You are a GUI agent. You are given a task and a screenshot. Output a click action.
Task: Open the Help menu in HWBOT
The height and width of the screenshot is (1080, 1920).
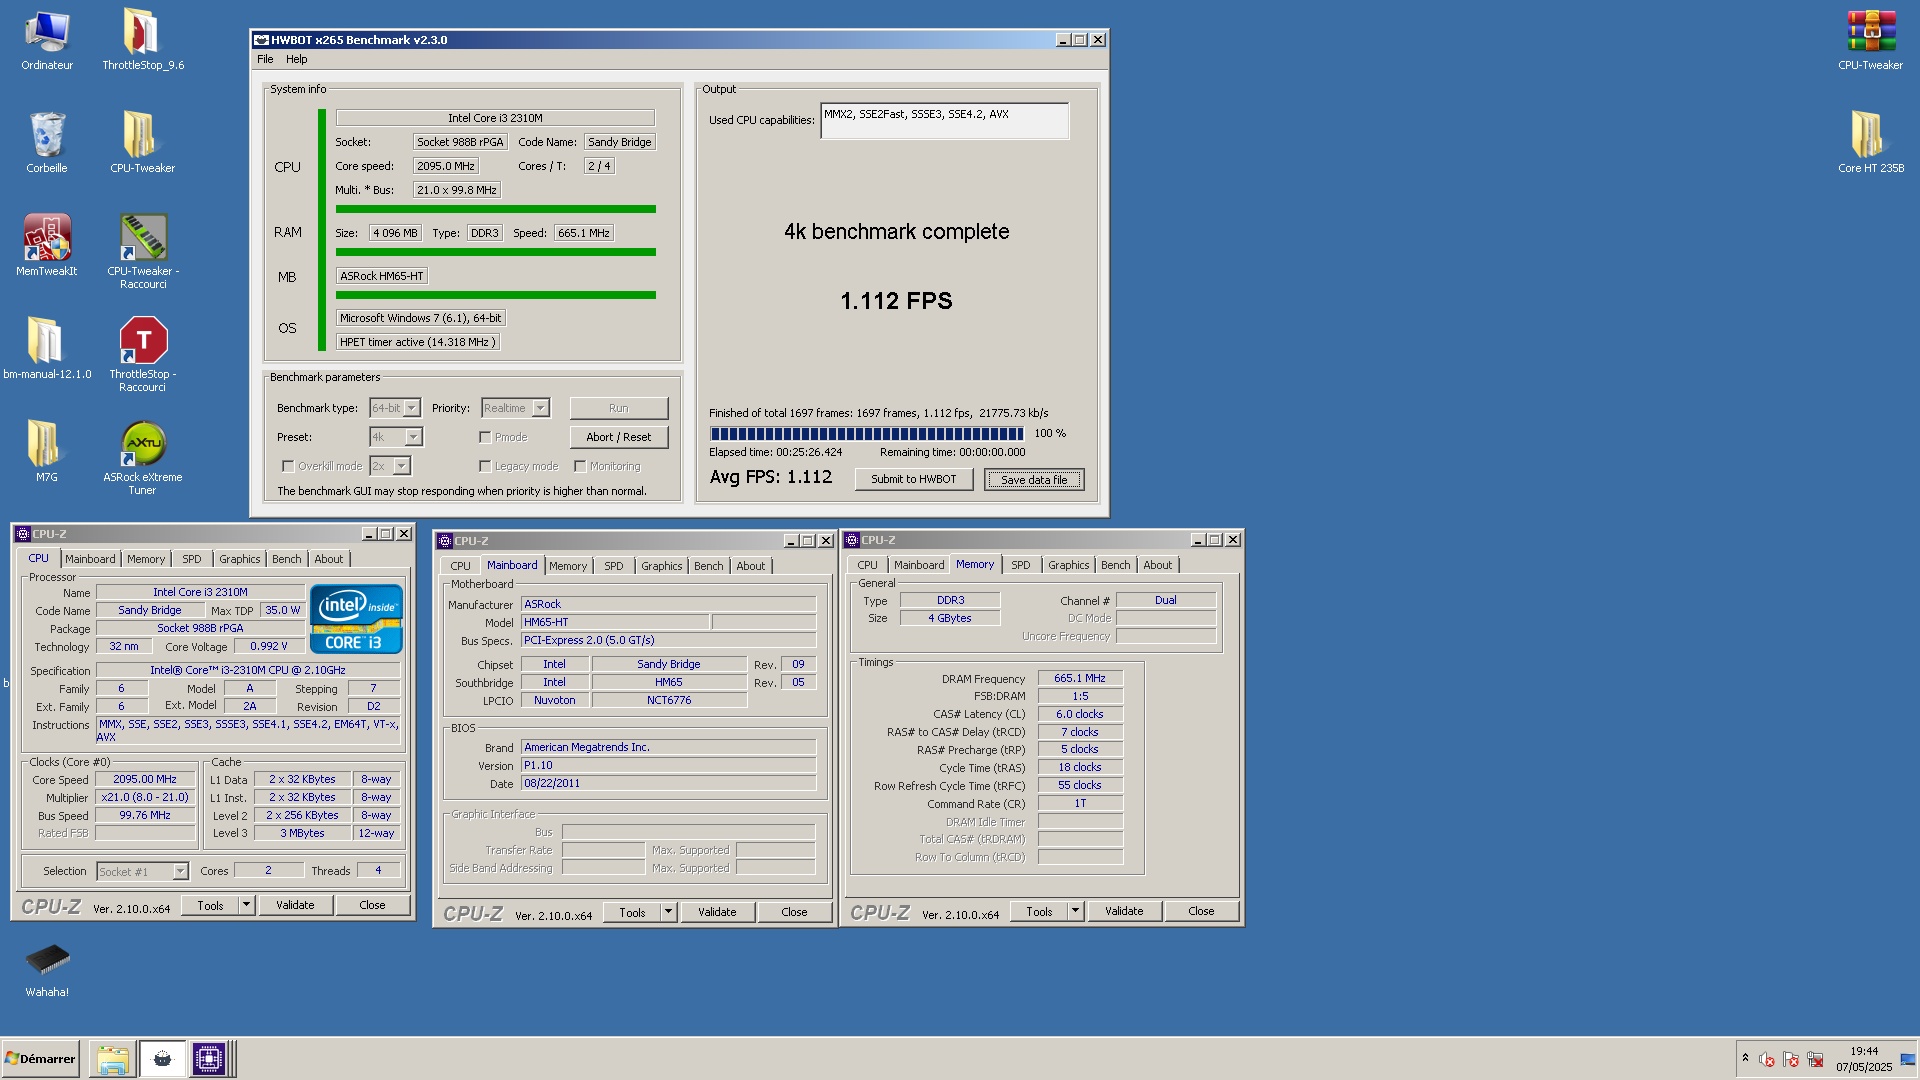297,59
